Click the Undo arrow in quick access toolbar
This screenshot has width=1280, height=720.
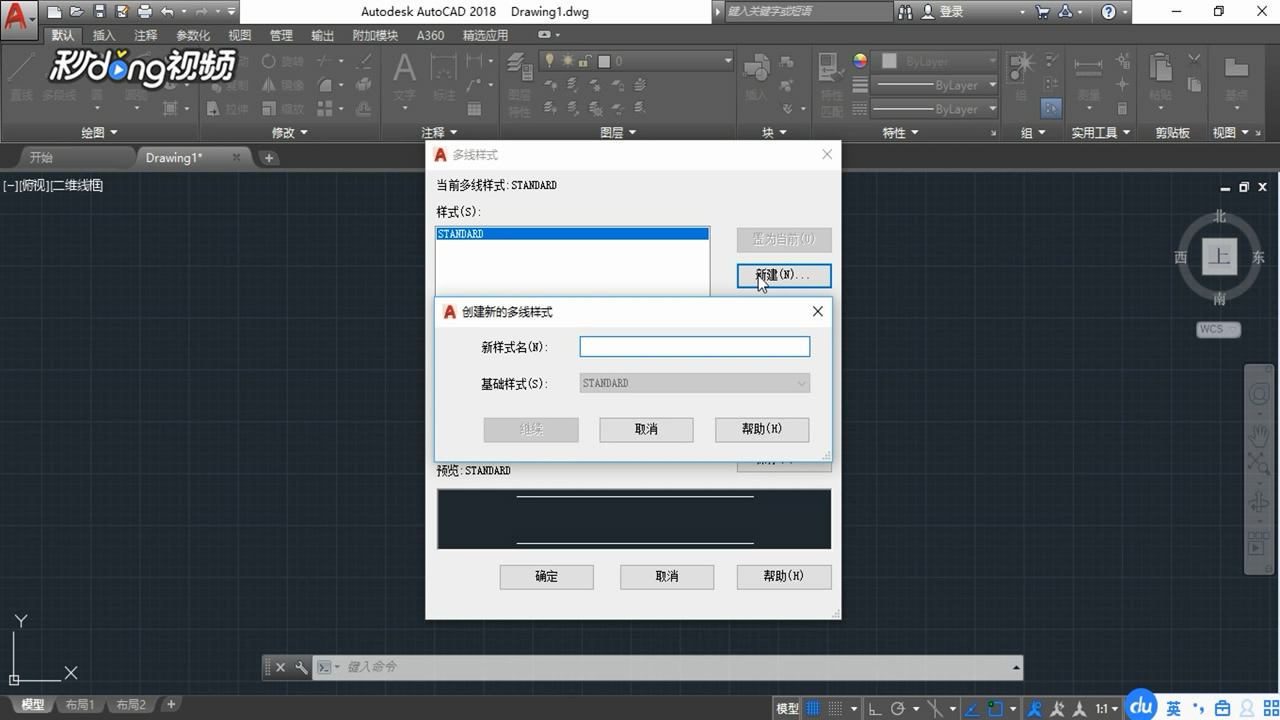167,12
